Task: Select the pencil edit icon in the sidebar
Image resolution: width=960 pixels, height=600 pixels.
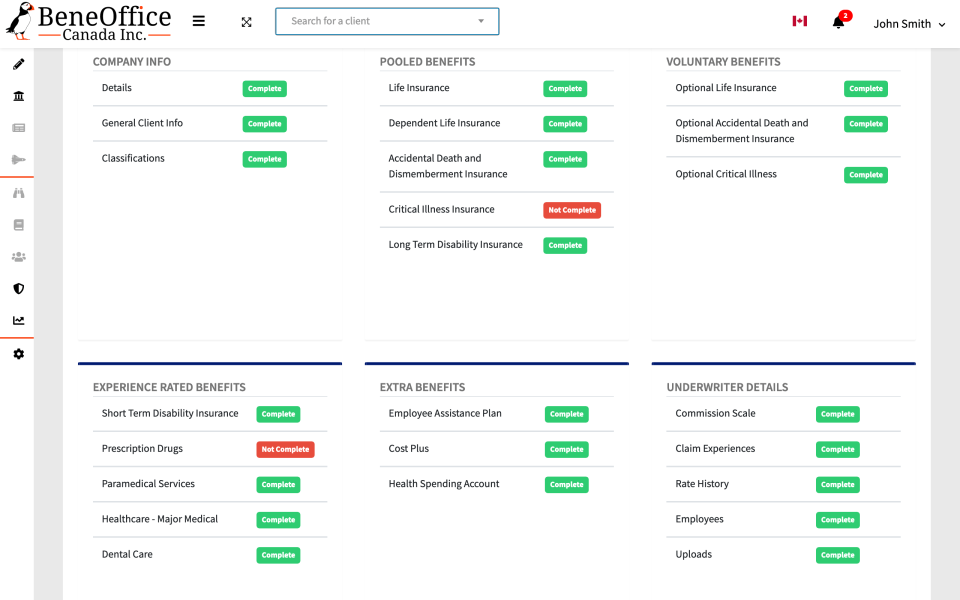Action: click(x=17, y=64)
